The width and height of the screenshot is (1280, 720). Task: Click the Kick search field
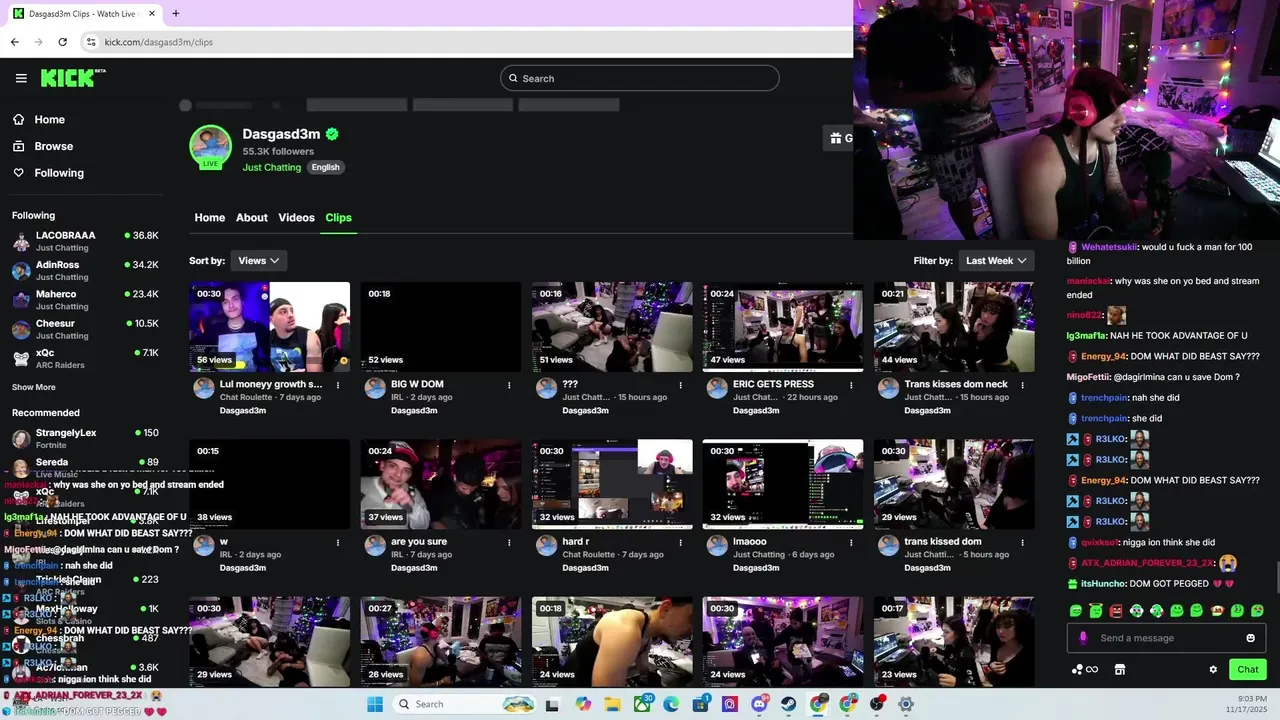[640, 78]
